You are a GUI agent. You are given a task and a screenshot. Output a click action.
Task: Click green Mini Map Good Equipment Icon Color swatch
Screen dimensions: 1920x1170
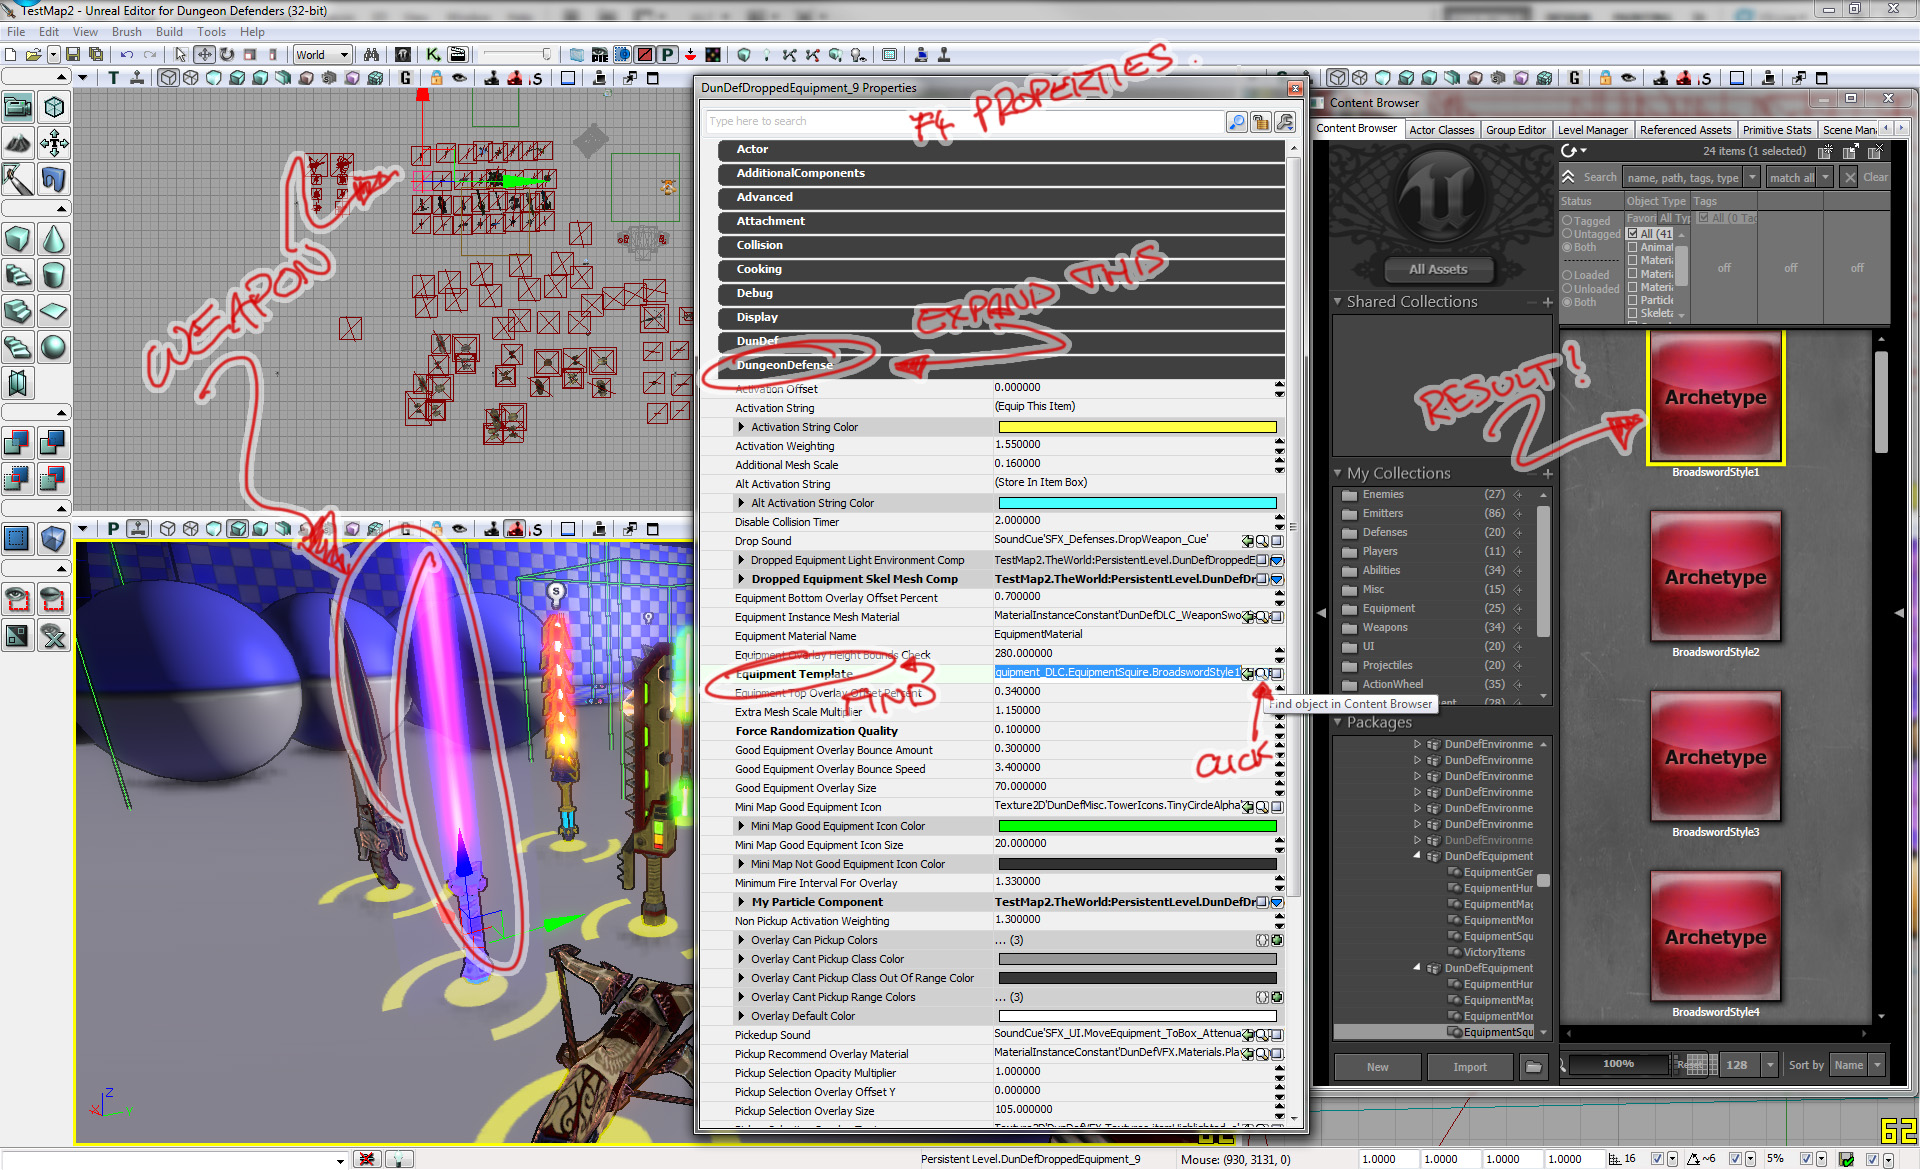(x=1137, y=826)
